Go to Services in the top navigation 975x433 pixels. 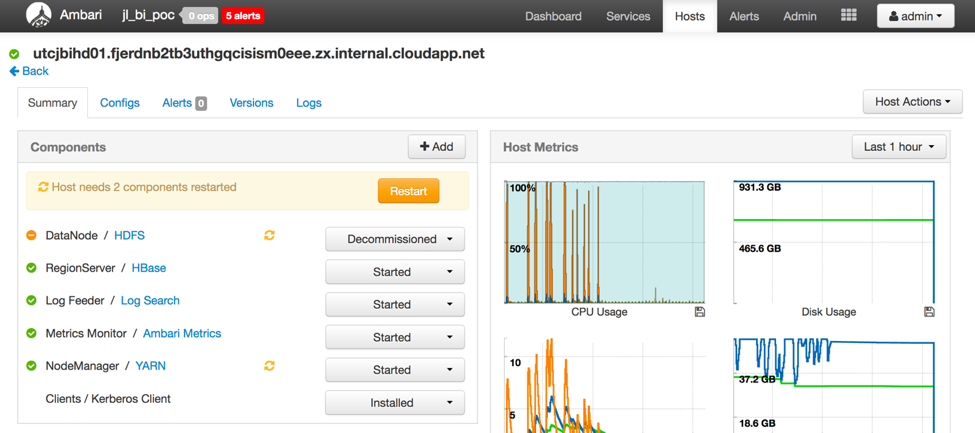[x=628, y=16]
